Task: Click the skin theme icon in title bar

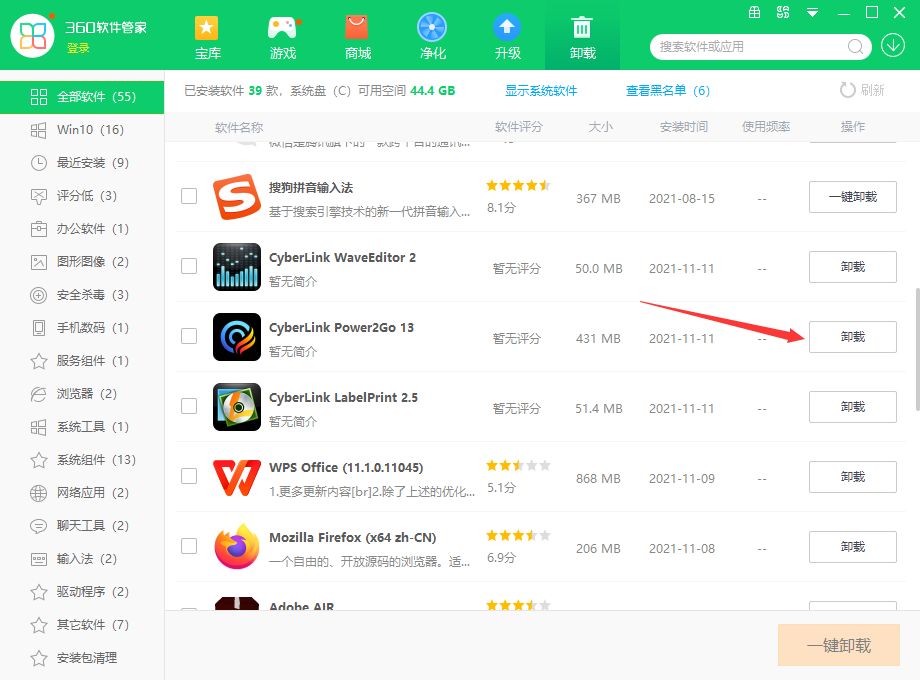Action: pyautogui.click(x=783, y=12)
